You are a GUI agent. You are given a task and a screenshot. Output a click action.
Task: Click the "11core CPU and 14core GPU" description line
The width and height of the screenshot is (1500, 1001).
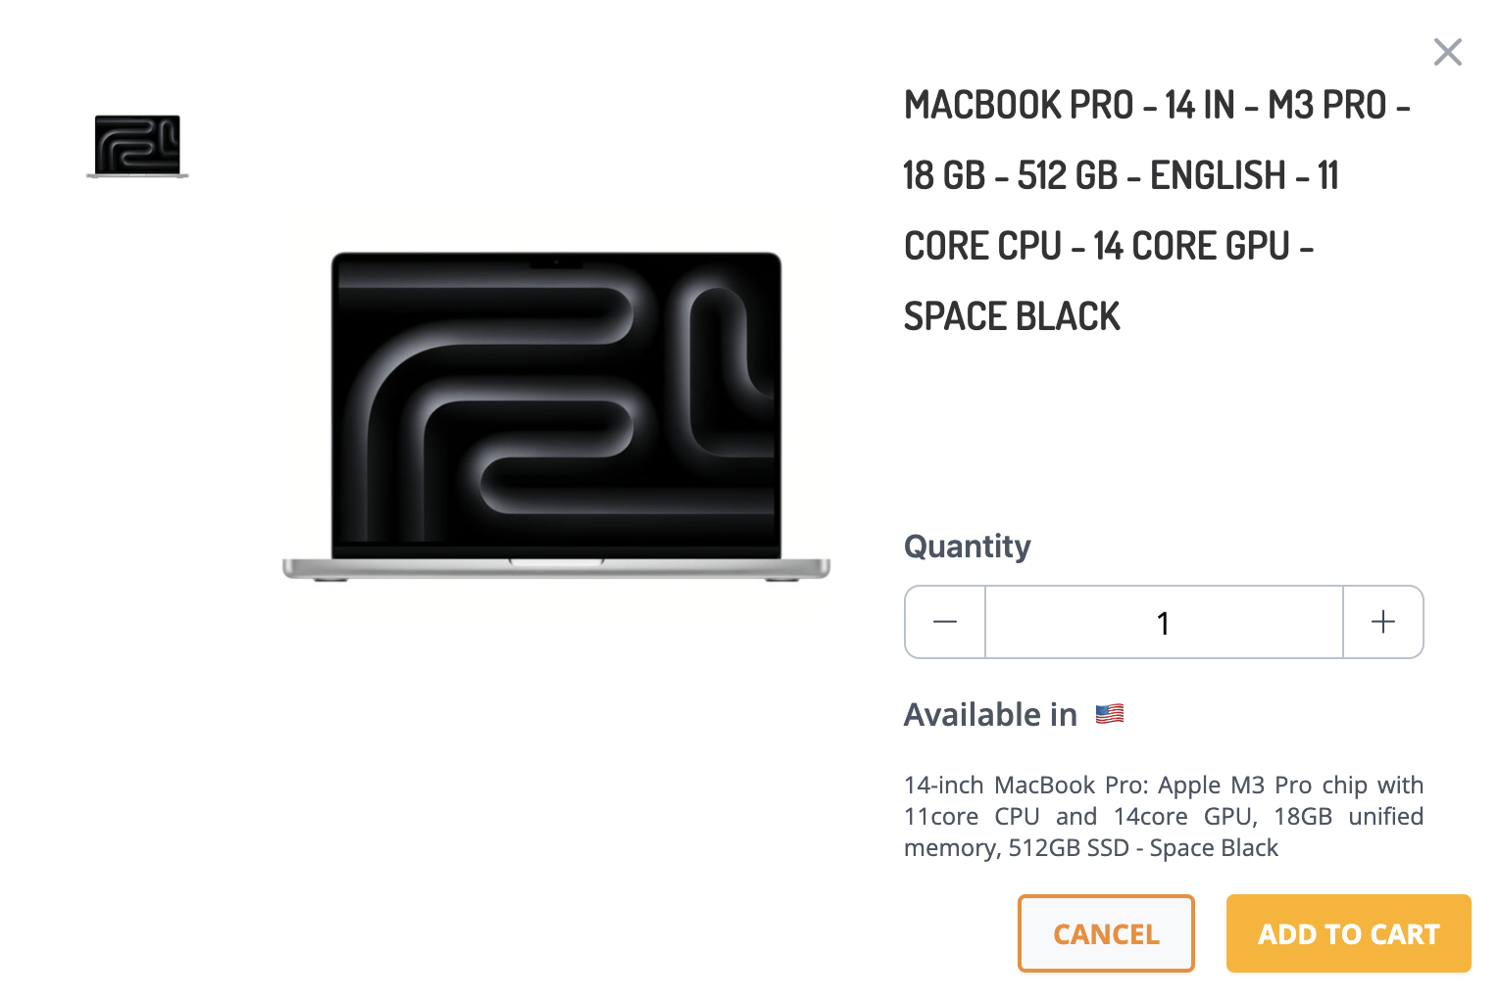(x=1163, y=816)
